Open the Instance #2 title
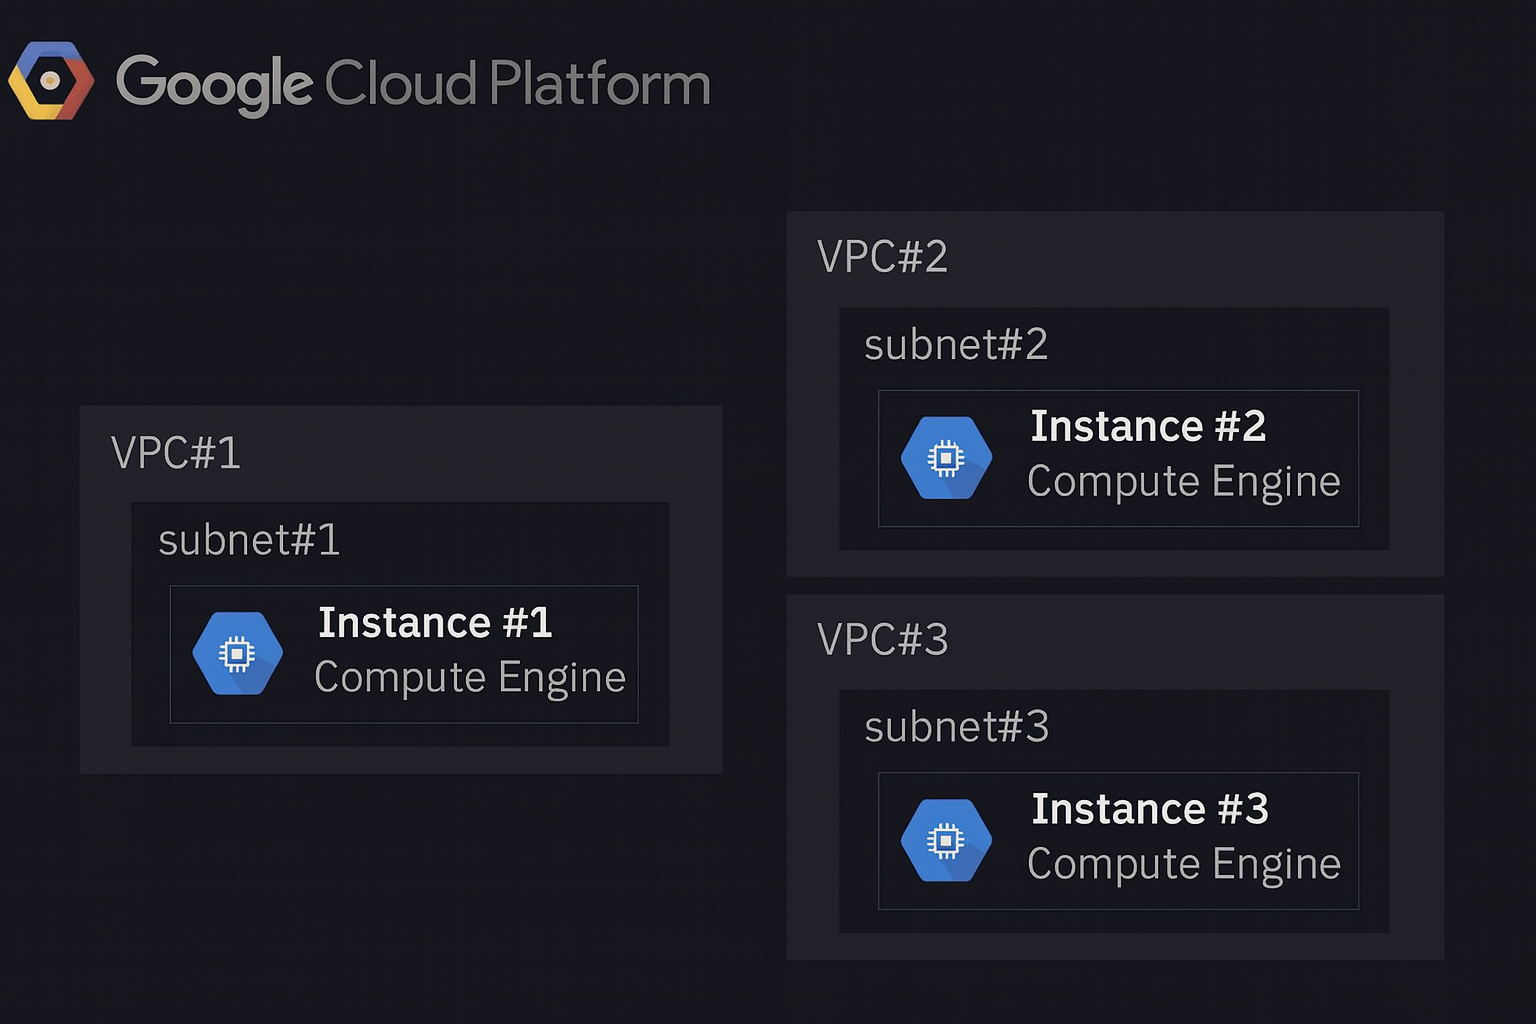Viewport: 1536px width, 1024px height. tap(1148, 427)
